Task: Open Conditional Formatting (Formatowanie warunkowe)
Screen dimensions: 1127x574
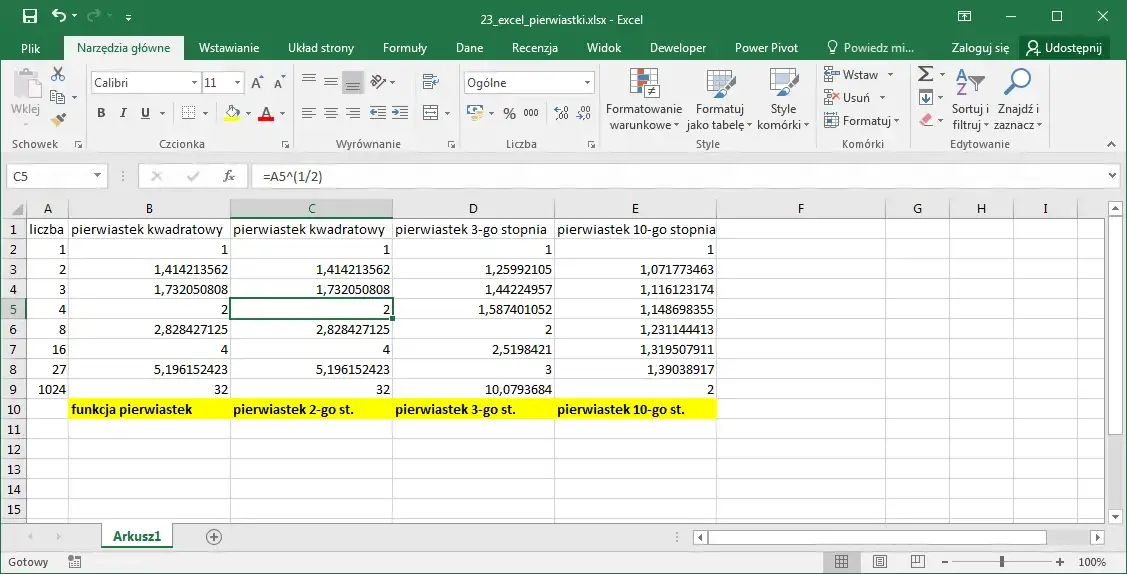Action: (644, 100)
